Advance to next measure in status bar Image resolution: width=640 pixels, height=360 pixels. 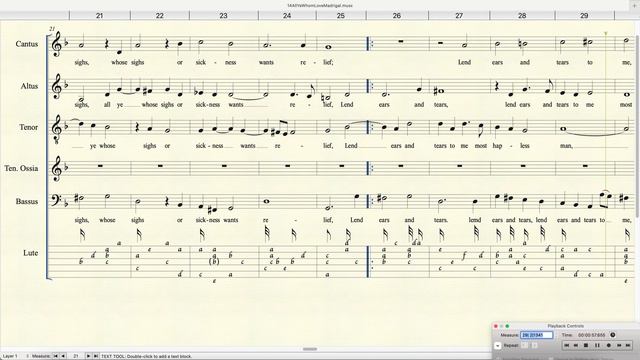88,356
